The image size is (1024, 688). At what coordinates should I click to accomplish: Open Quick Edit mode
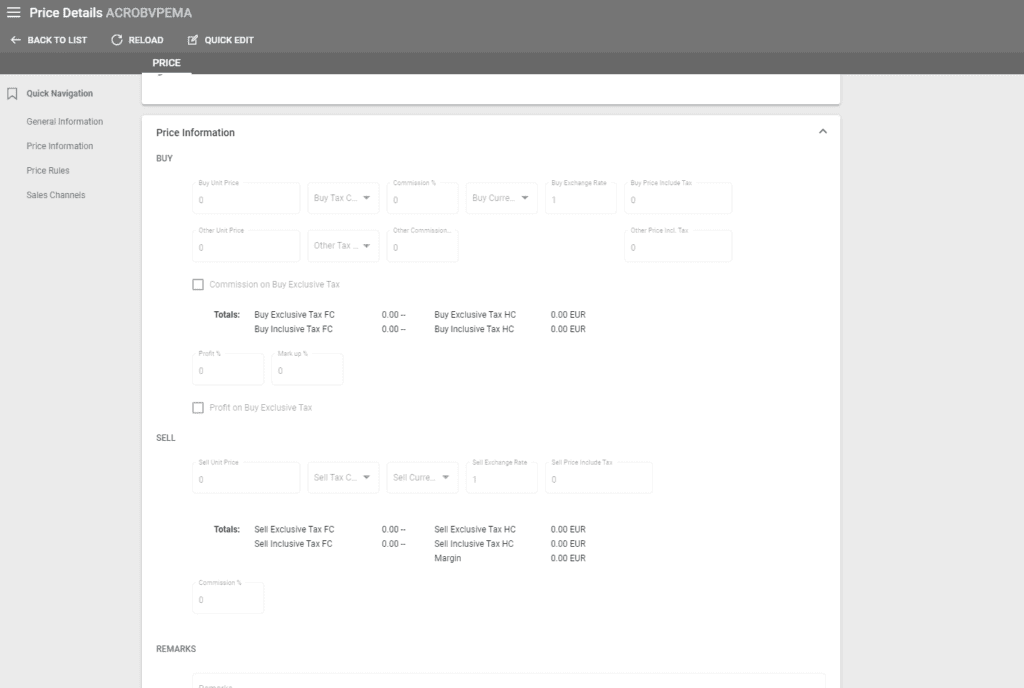pyautogui.click(x=221, y=40)
